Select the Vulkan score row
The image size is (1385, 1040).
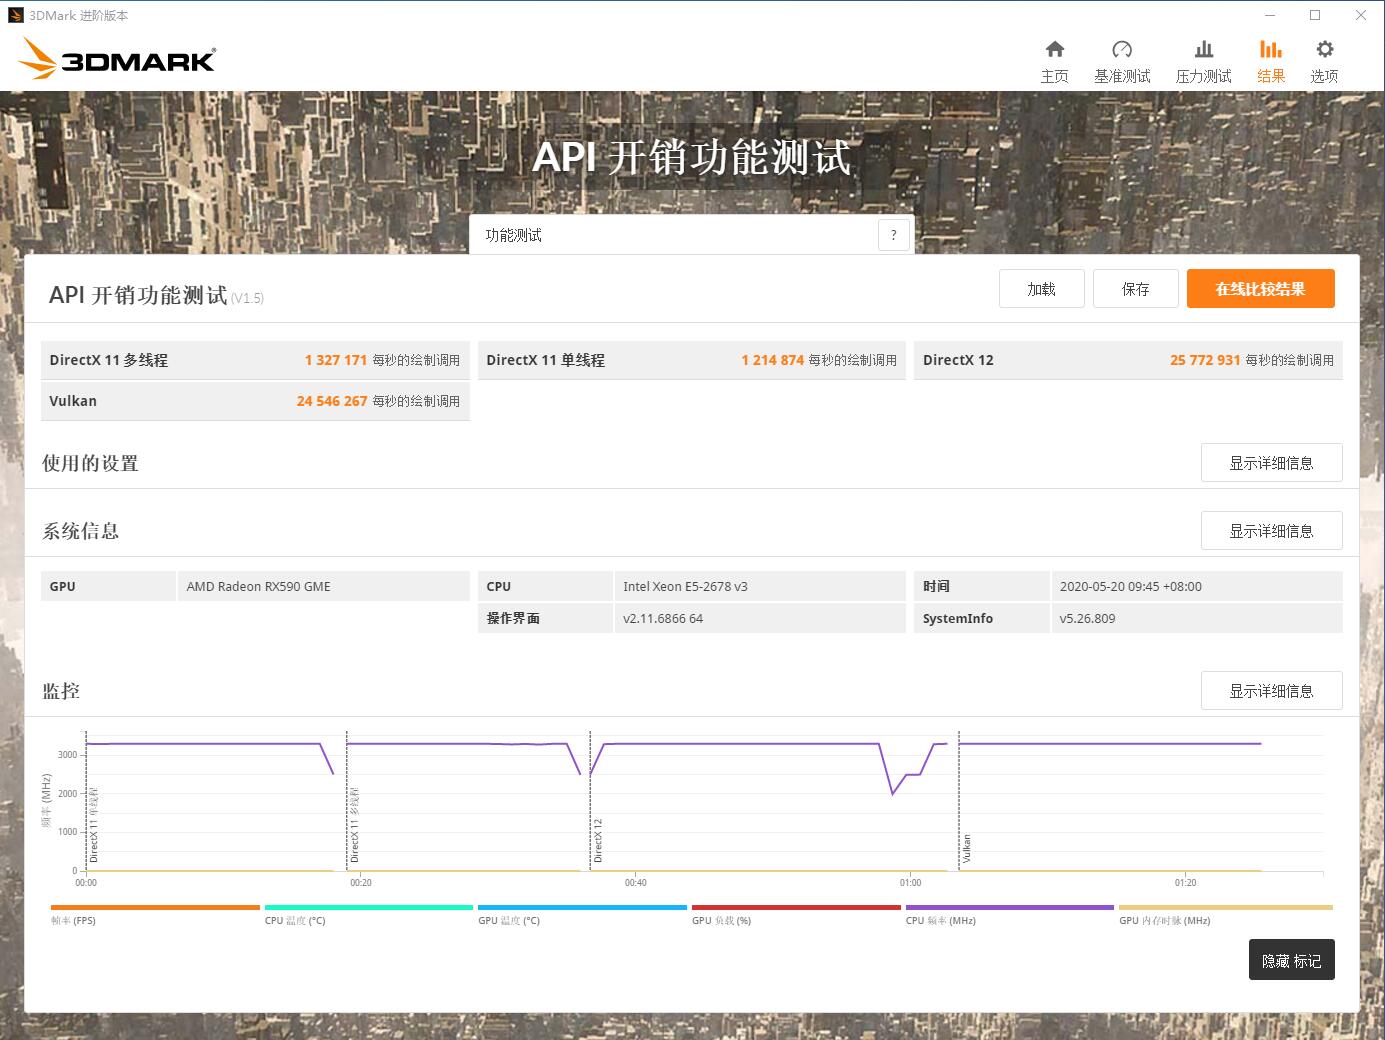(255, 400)
